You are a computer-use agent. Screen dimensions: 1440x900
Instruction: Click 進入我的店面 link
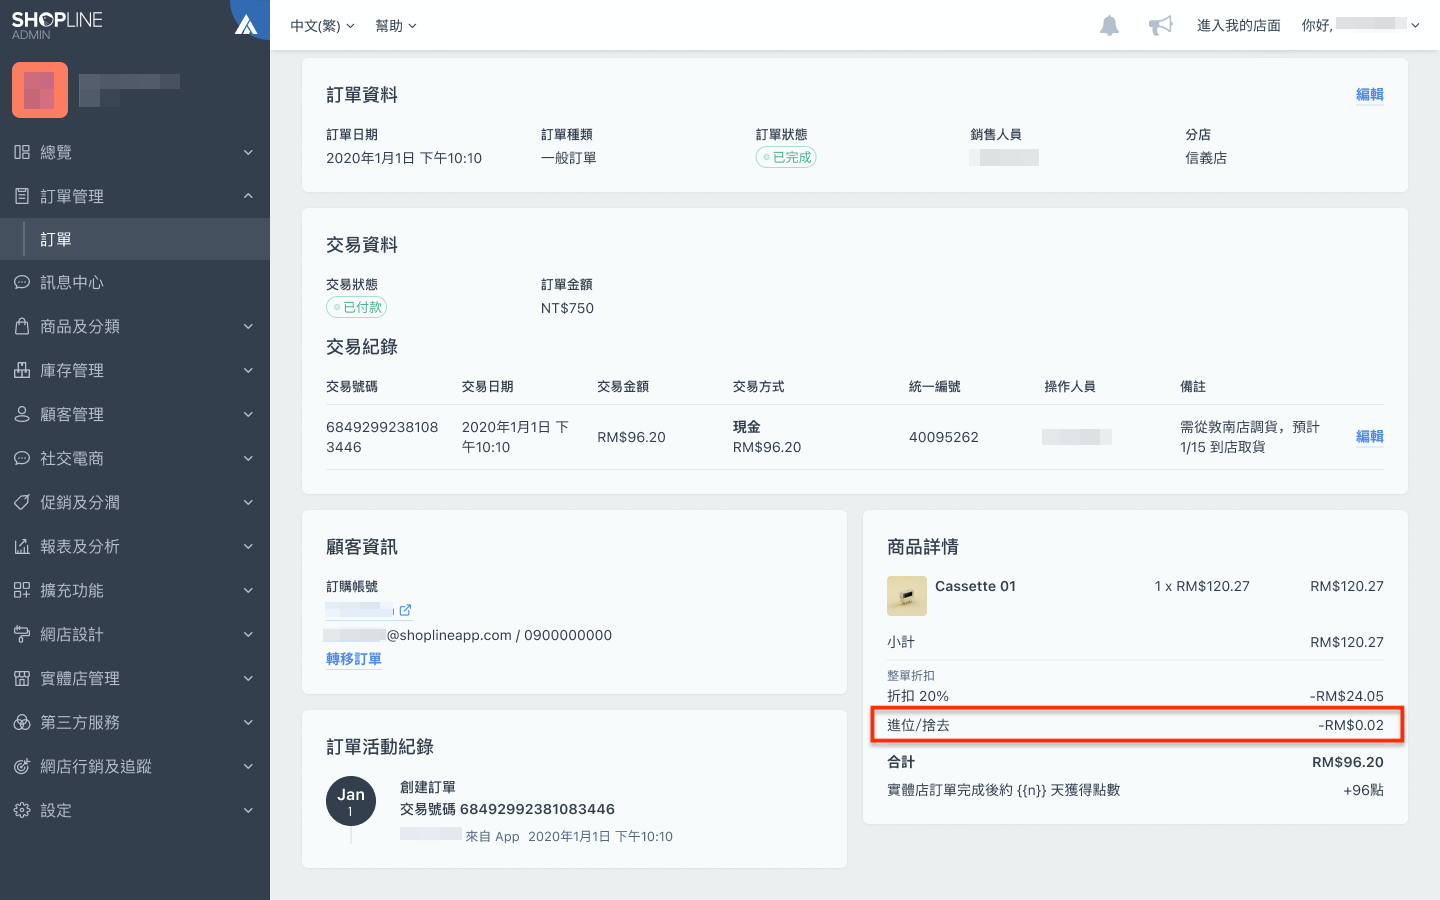pos(1238,25)
